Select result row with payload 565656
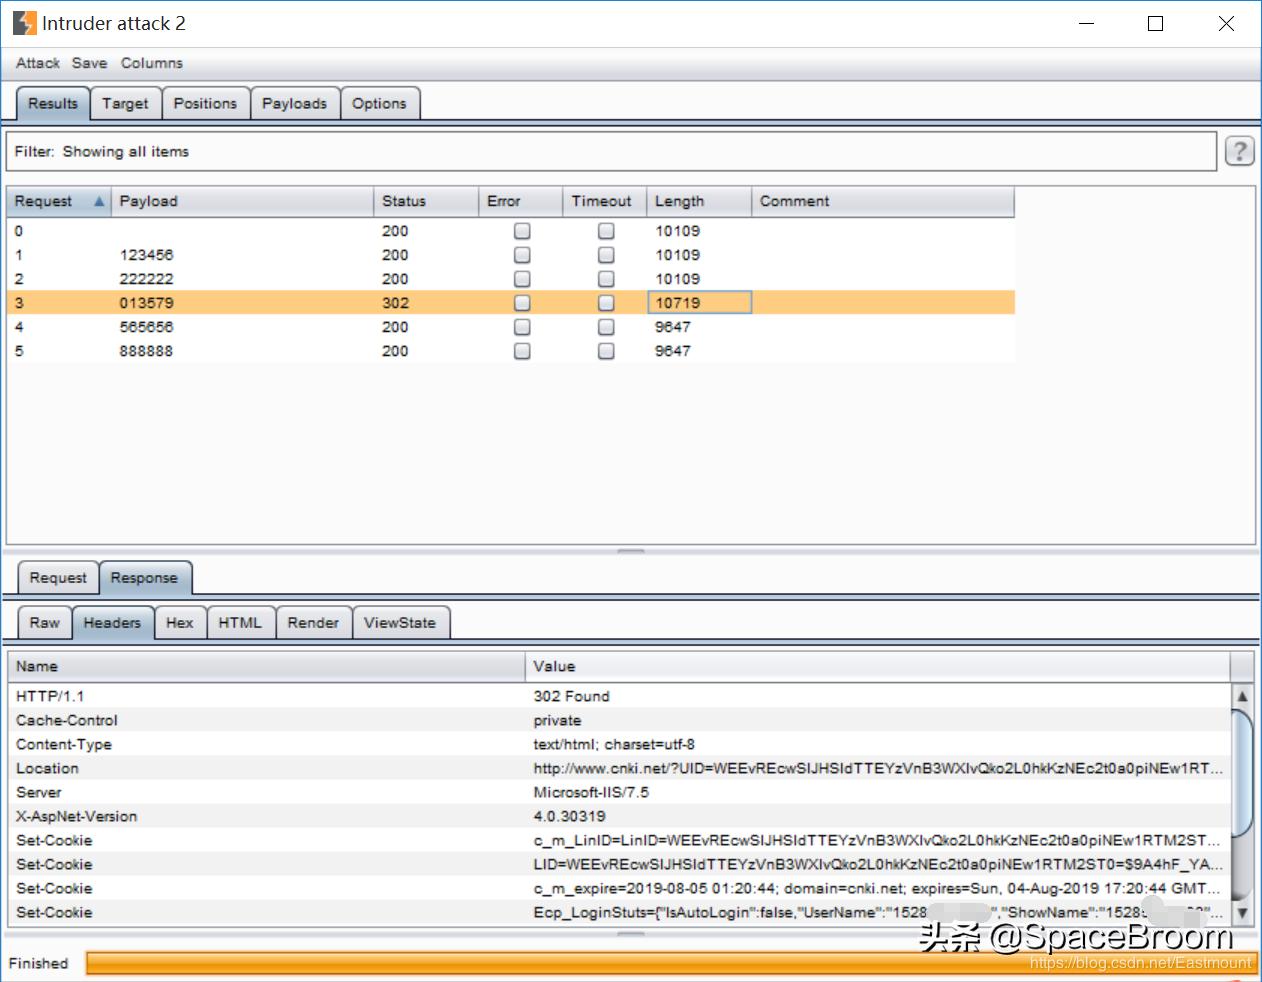1262x982 pixels. [146, 327]
